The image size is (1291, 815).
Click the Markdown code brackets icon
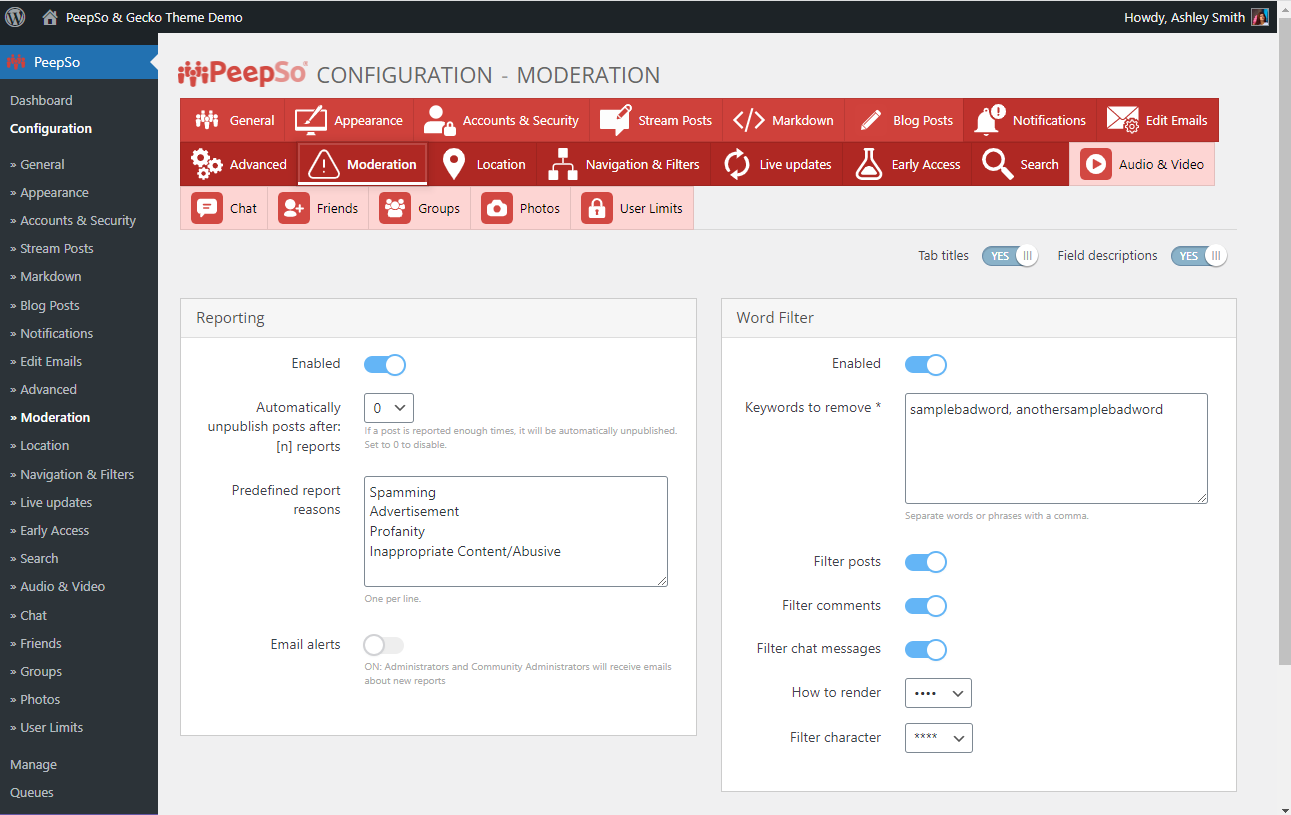[x=749, y=120]
